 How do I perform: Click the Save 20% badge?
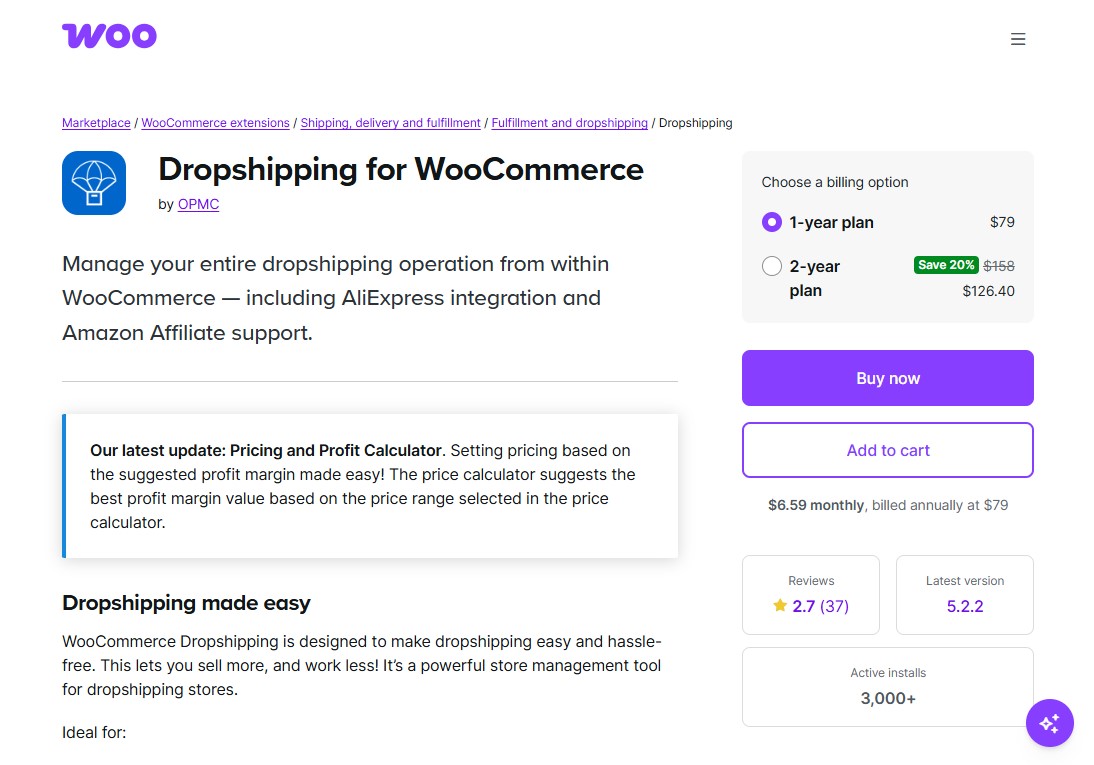945,265
